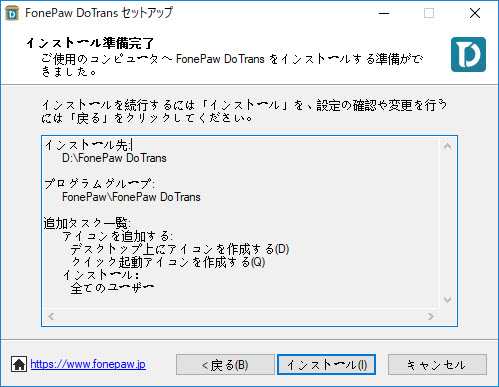Click the title bar installer icon
Image resolution: width=499 pixels, height=387 pixels.
point(12,13)
